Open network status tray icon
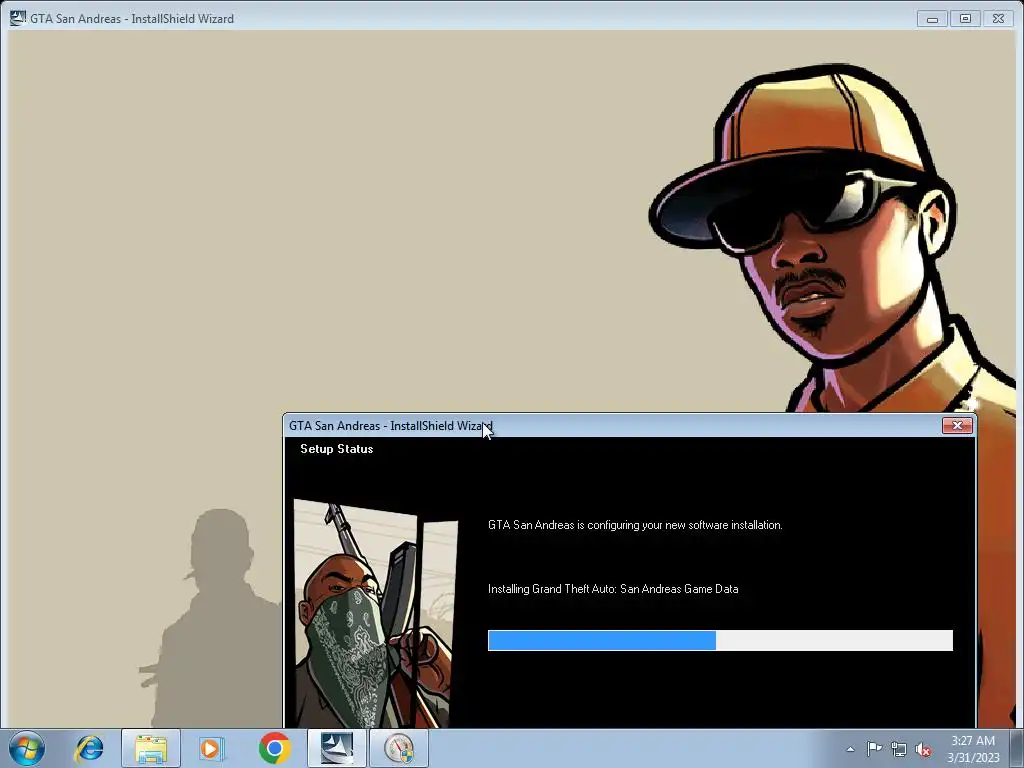The height and width of the screenshot is (768, 1024). coord(899,749)
